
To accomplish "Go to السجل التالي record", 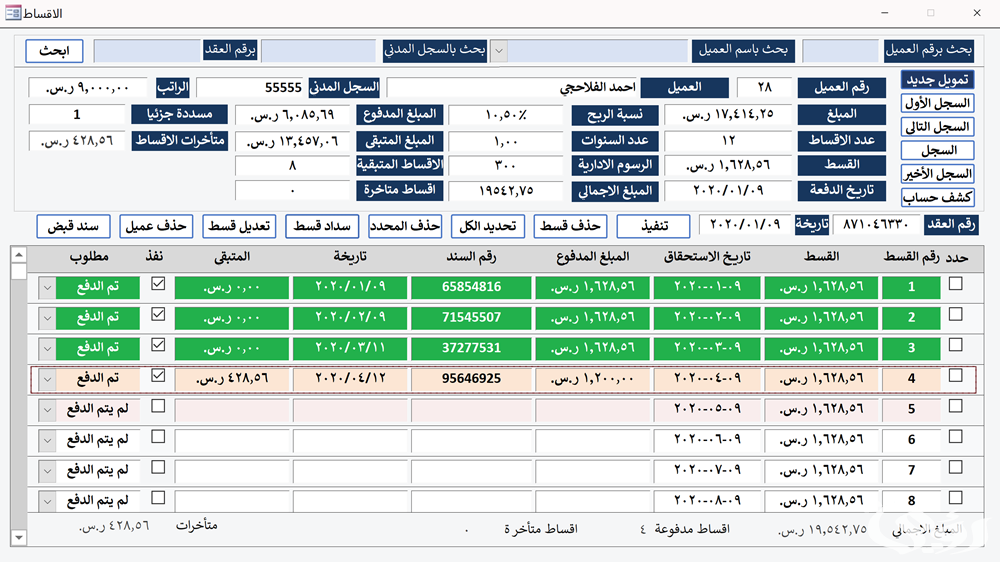I will [938, 127].
